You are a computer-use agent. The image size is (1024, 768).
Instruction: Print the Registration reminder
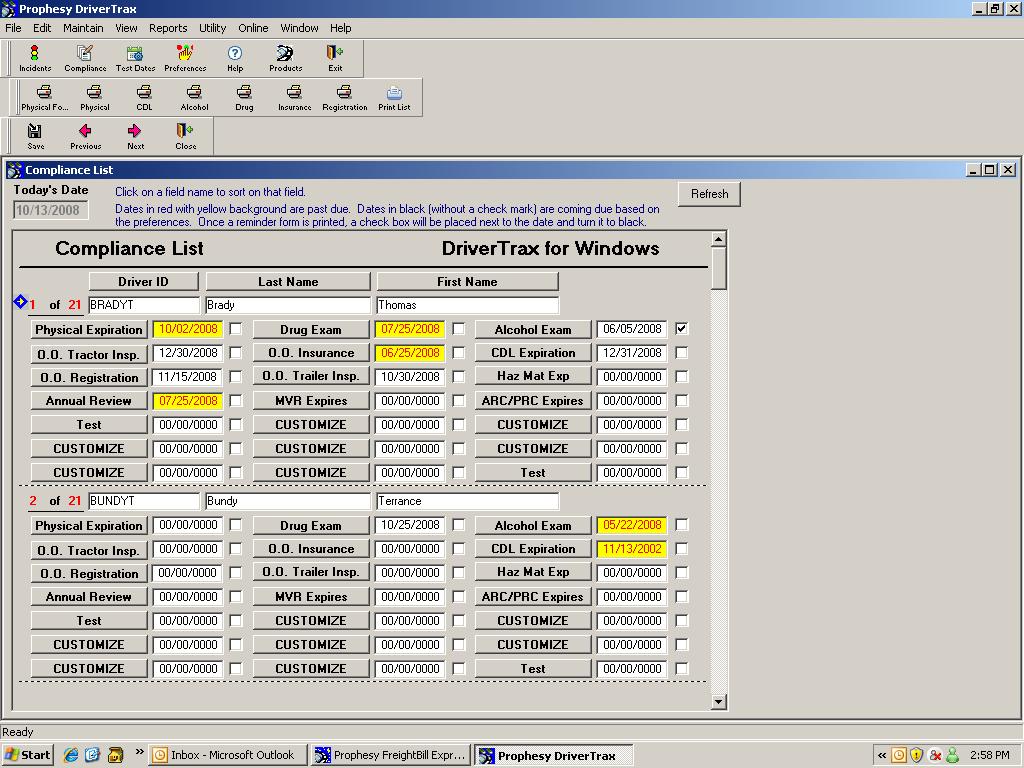345,98
